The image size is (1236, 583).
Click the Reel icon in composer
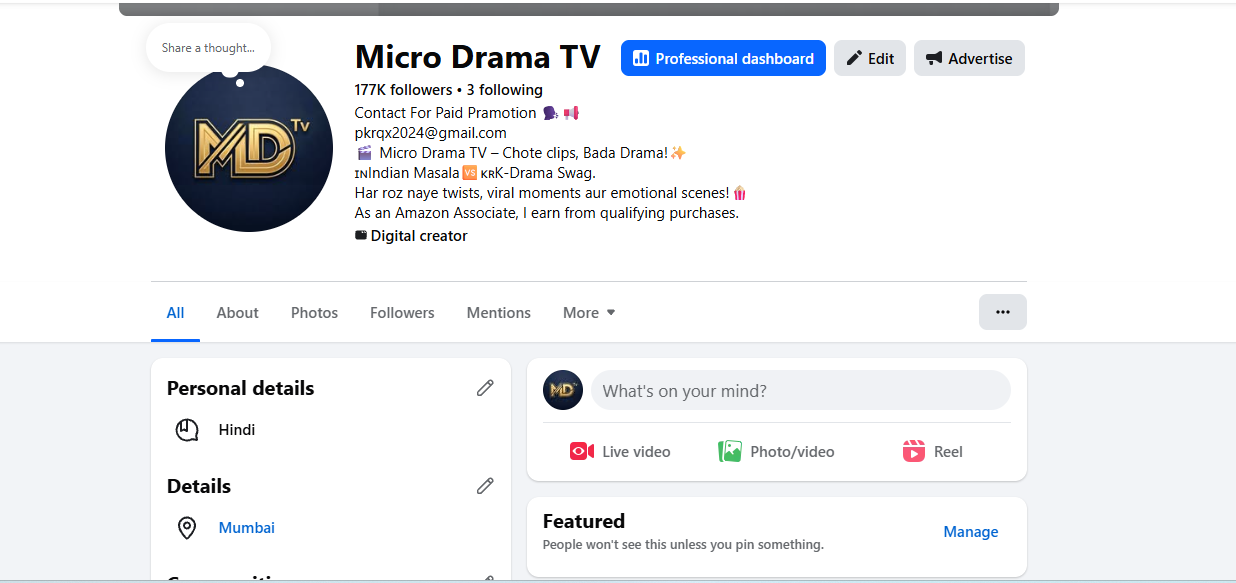914,451
